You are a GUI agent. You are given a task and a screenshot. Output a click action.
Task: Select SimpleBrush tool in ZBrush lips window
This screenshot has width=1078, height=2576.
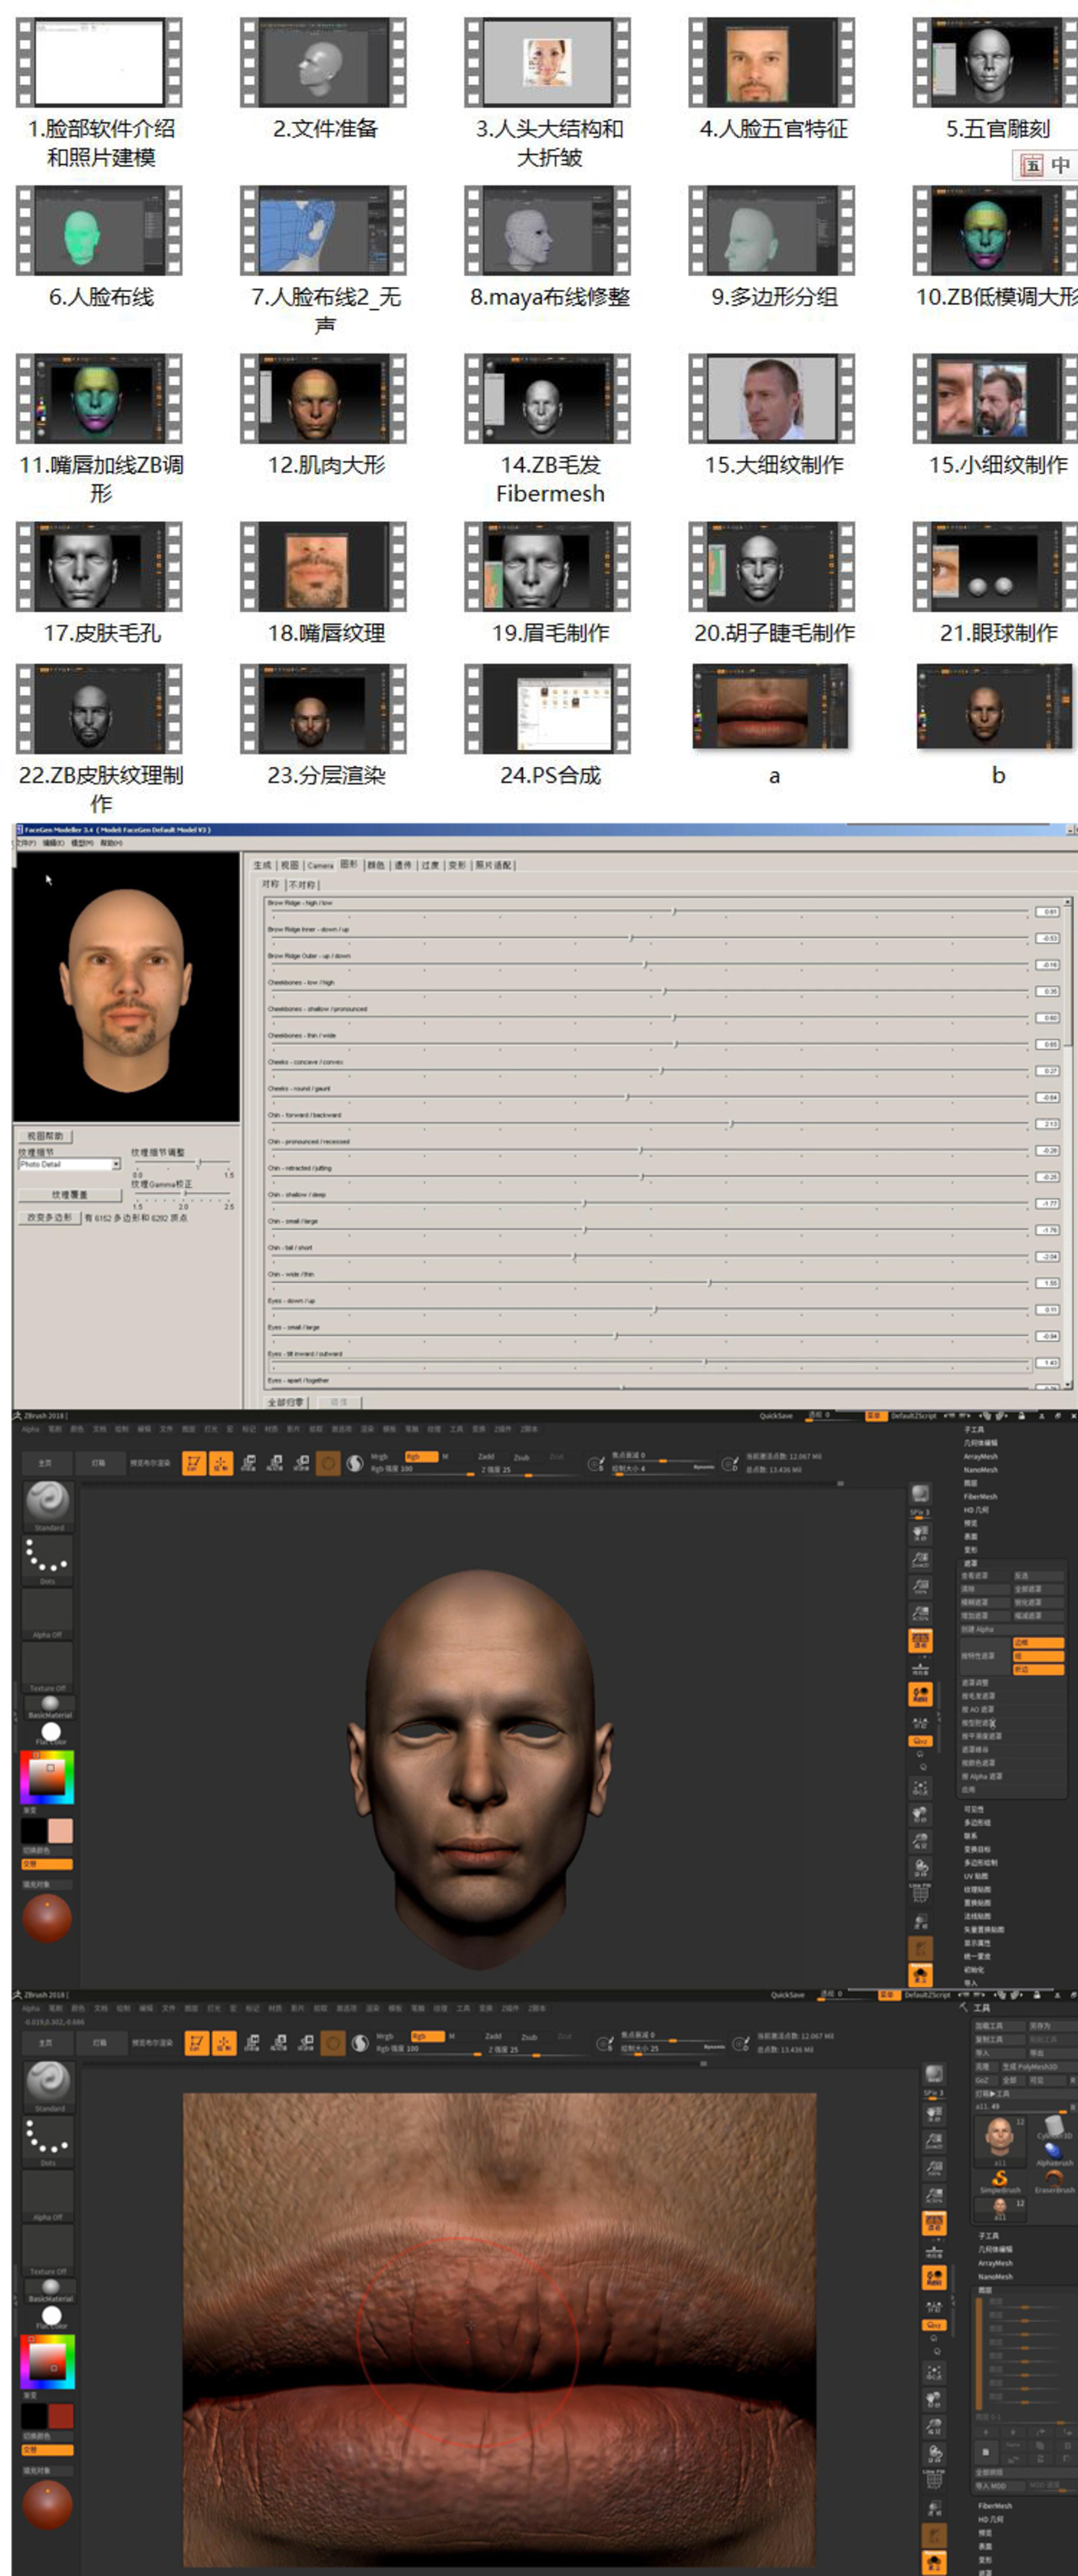coord(1001,2182)
